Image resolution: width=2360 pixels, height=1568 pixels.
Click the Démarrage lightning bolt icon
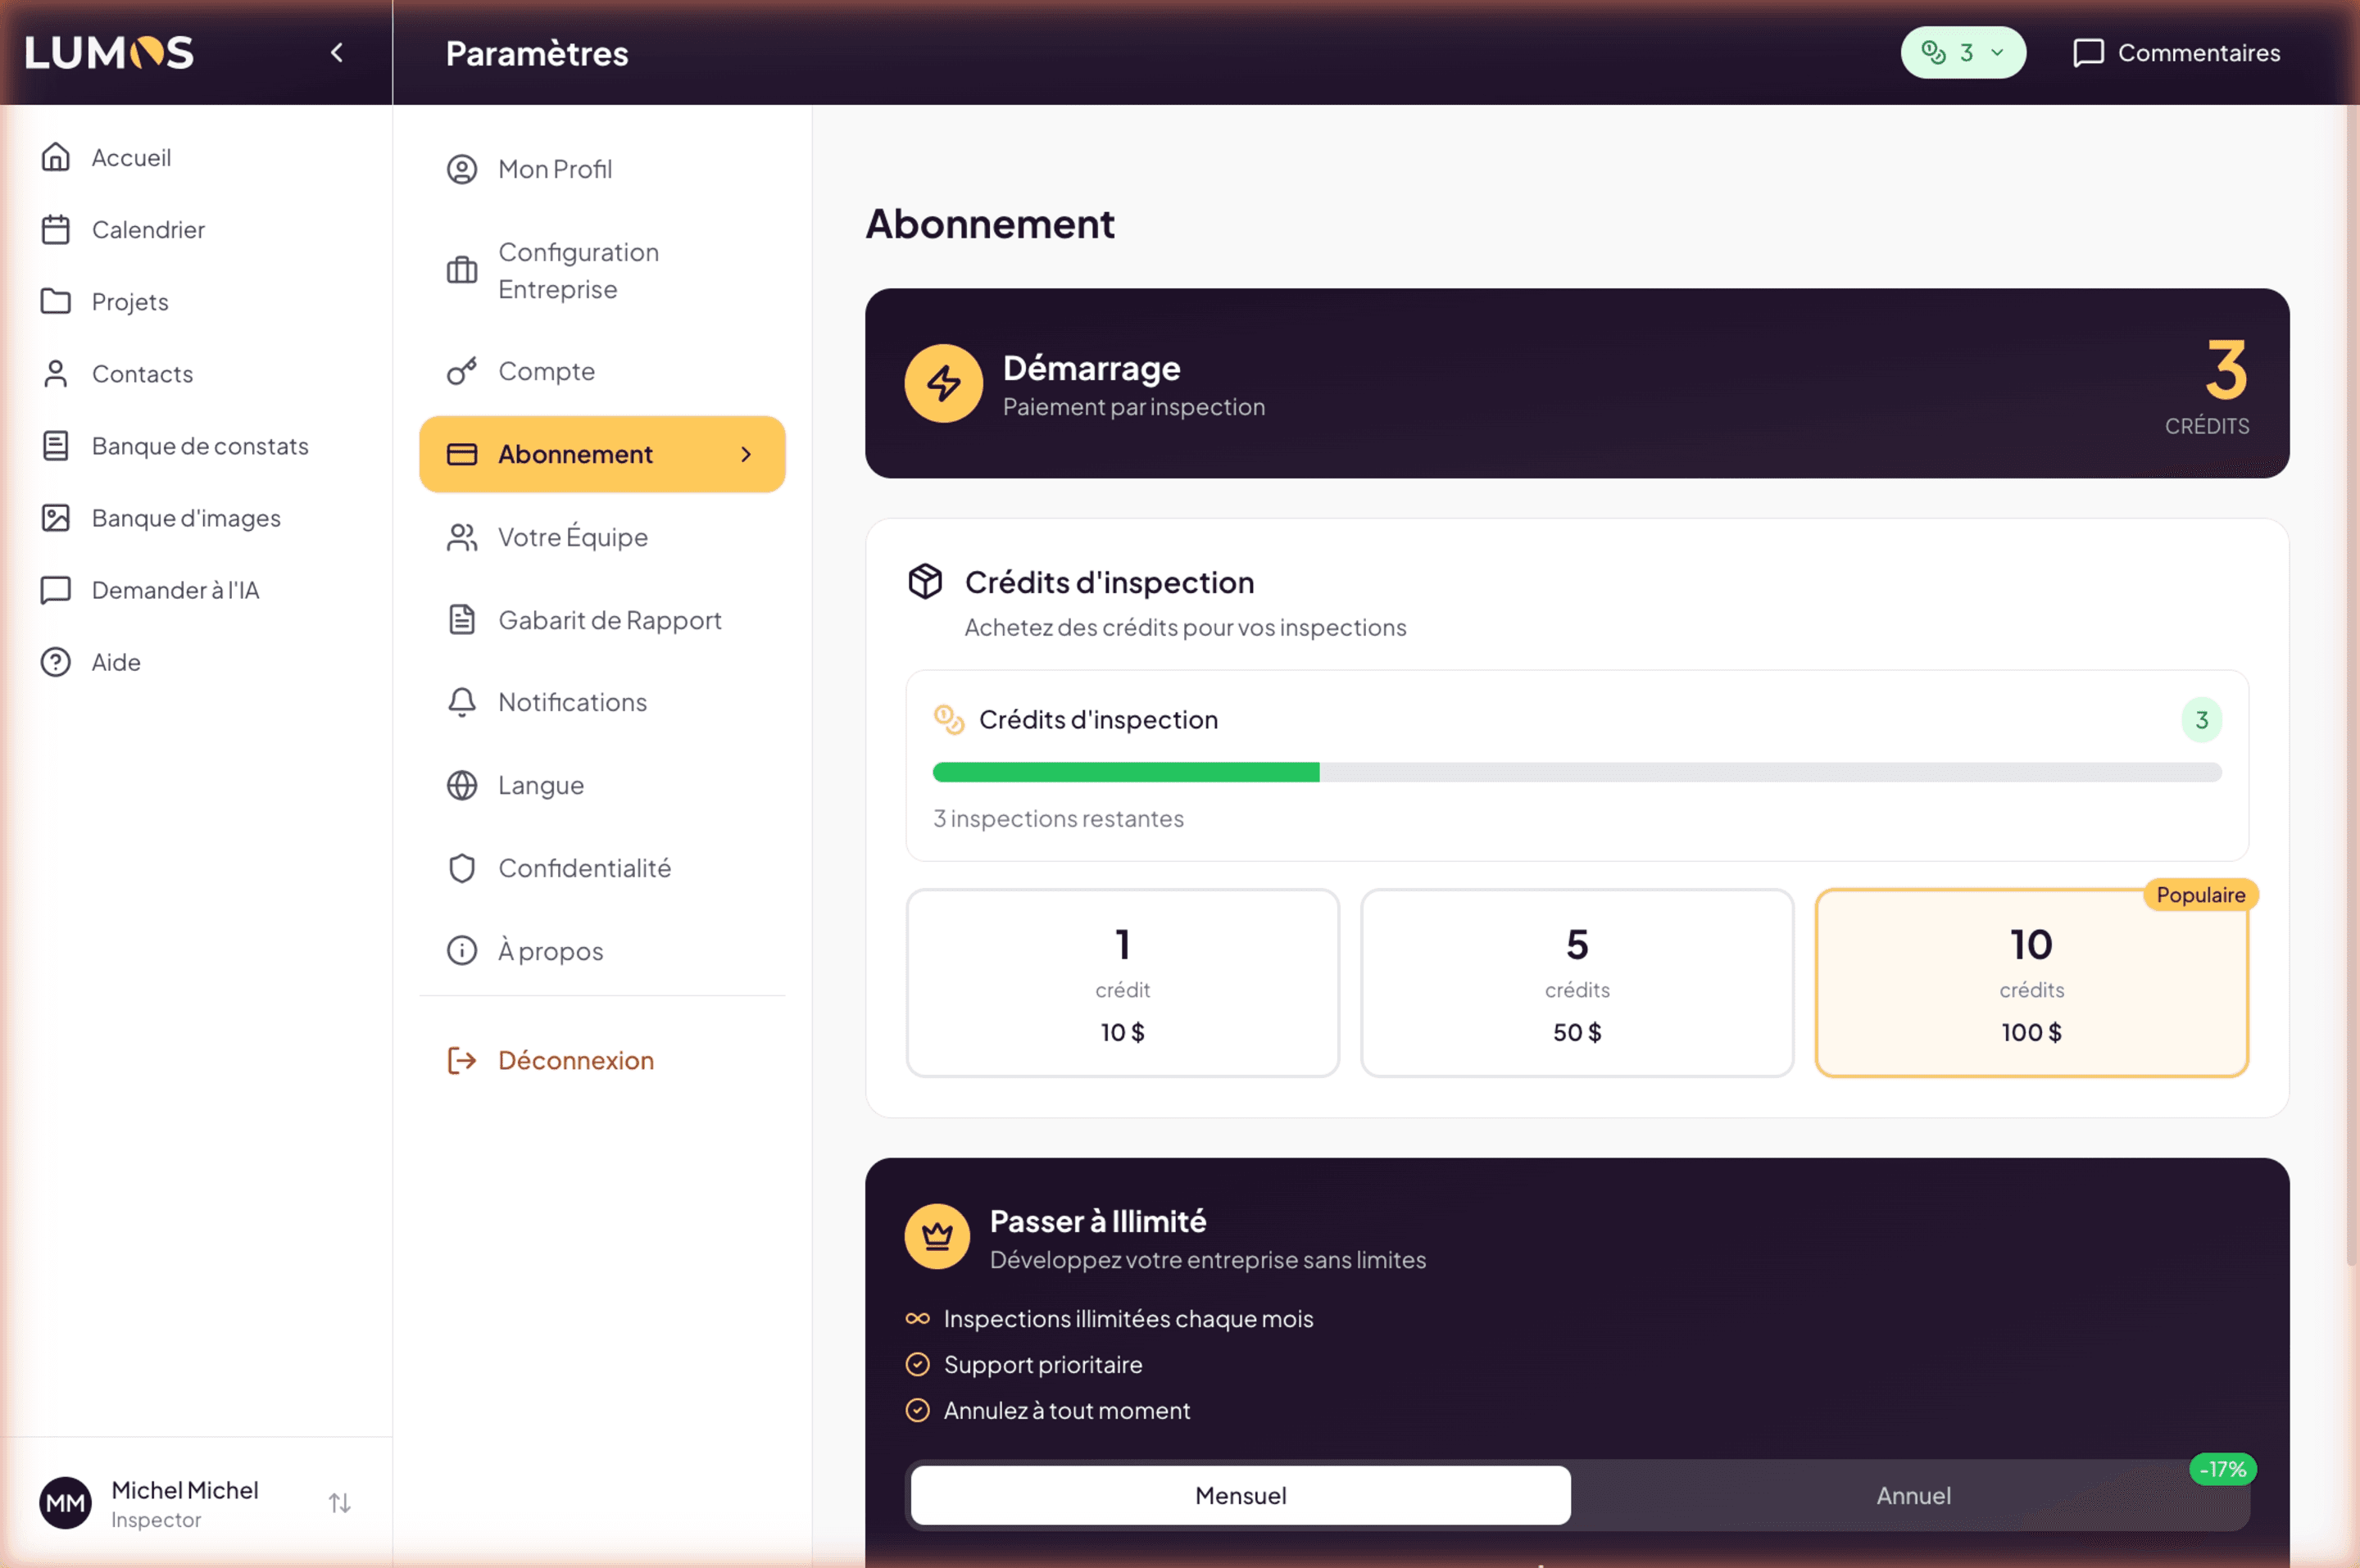click(x=943, y=383)
